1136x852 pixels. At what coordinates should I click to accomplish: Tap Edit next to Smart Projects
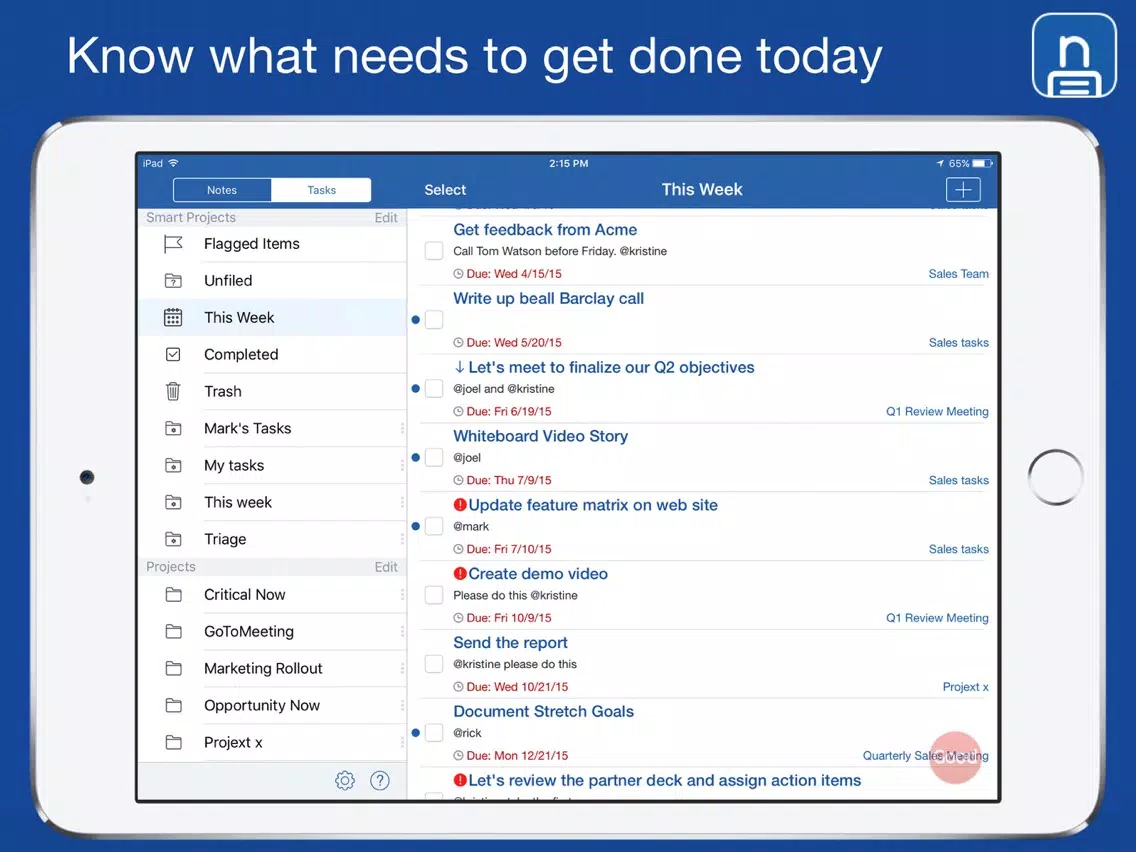(x=386, y=218)
